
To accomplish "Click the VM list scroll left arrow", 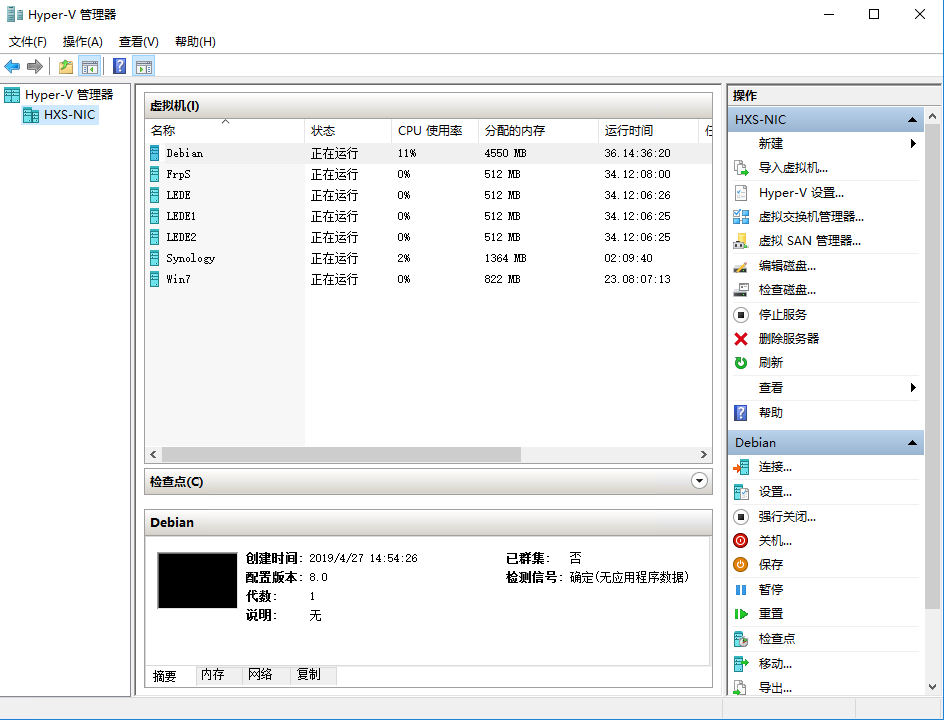I will click(x=153, y=455).
